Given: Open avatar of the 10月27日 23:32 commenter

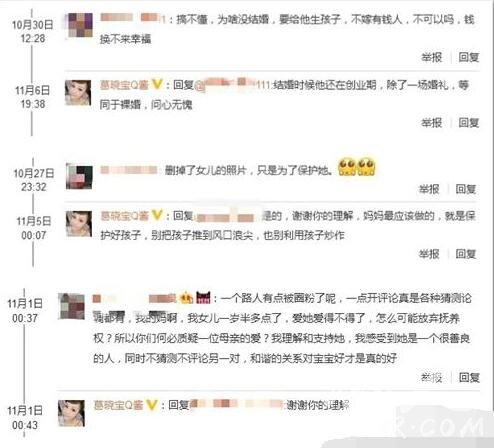Looking at the screenshot, I should [x=79, y=177].
